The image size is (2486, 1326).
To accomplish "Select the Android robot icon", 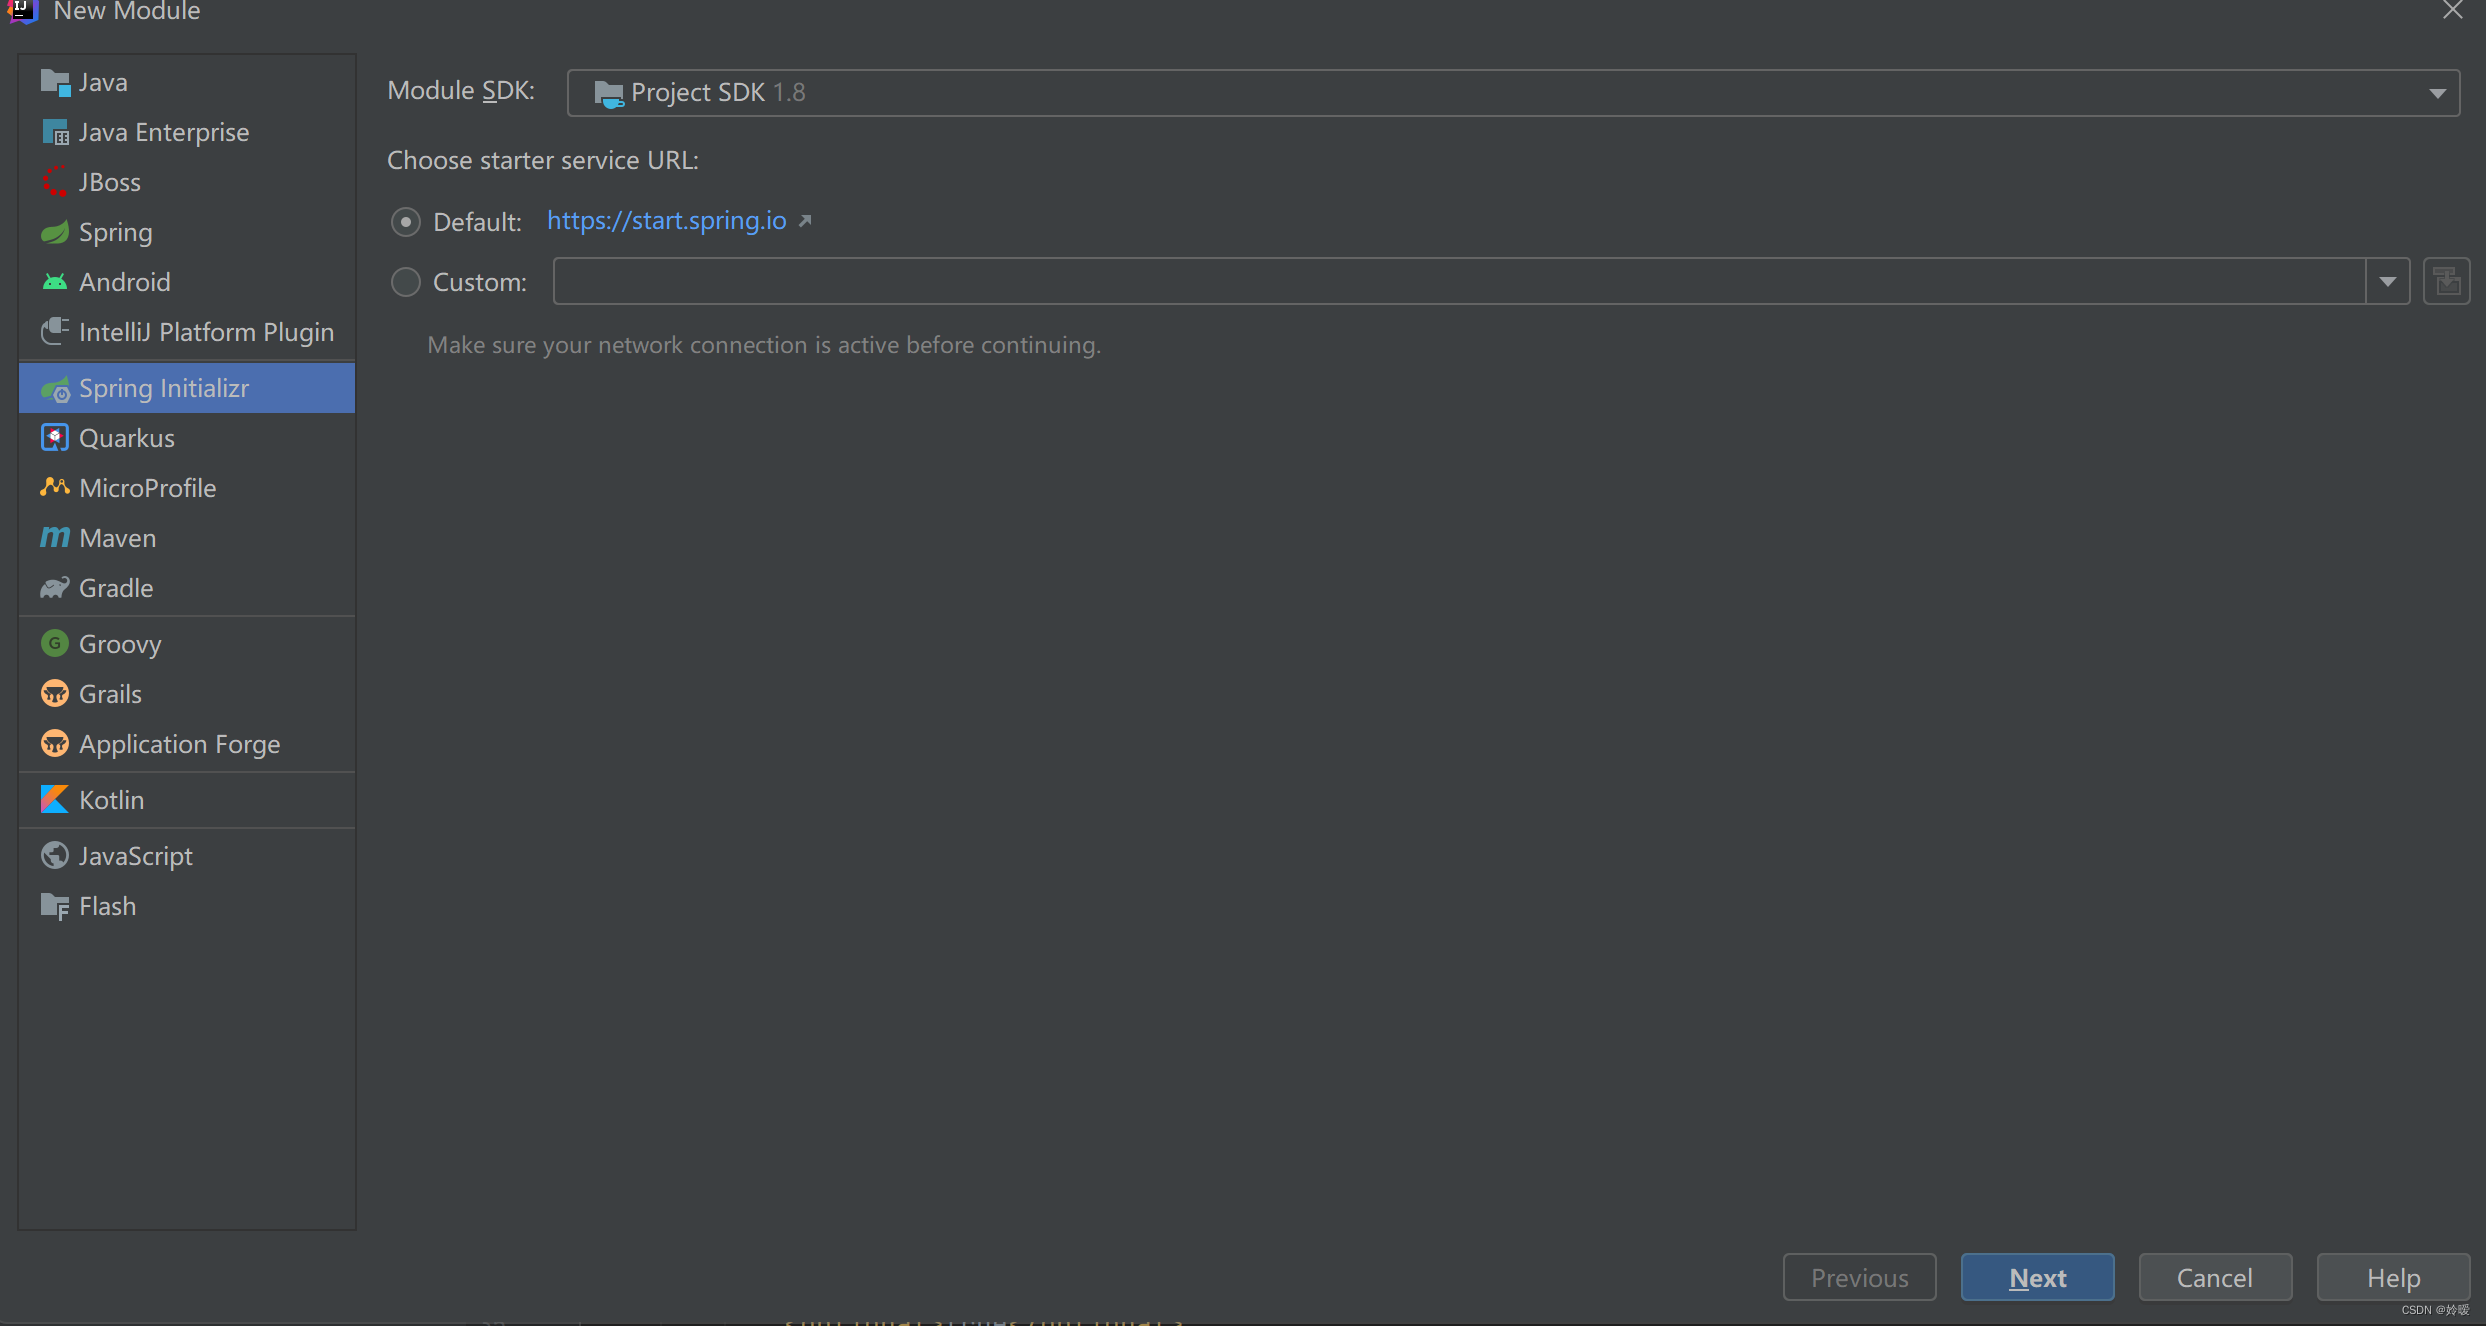I will click(x=54, y=282).
